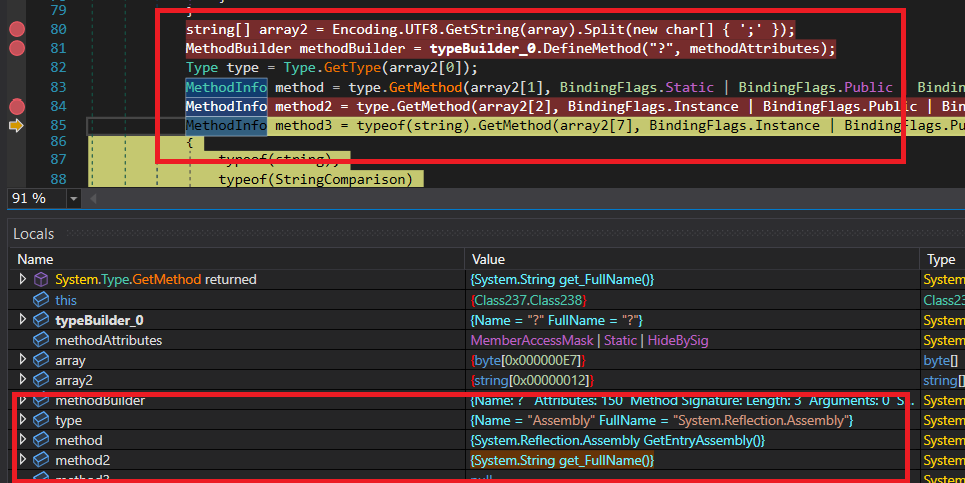The width and height of the screenshot is (965, 483).
Task: Toggle the breakpoint on line 81
Action: pos(17,47)
